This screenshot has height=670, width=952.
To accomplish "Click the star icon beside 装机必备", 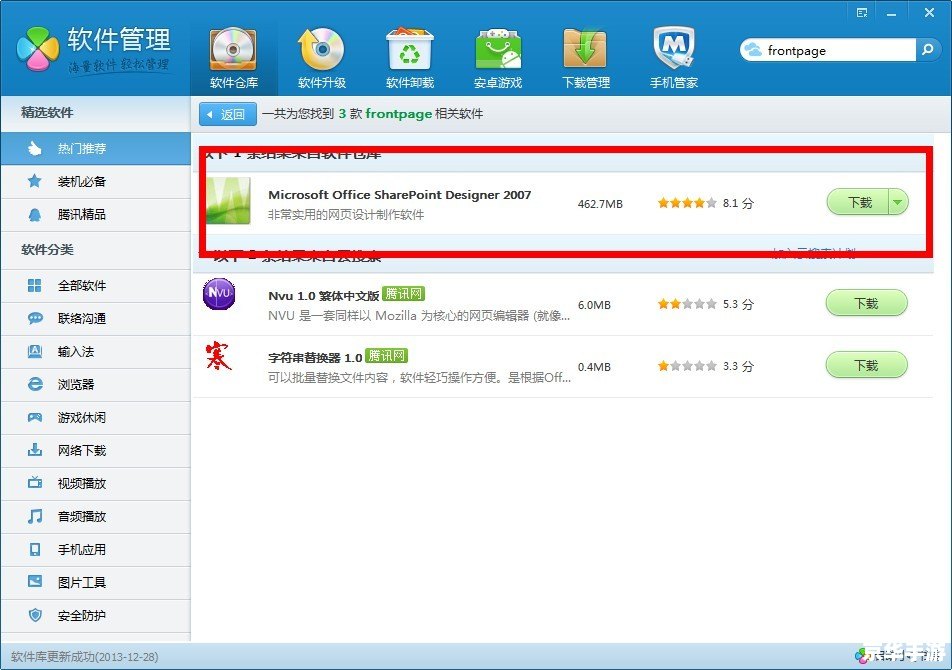I will pos(35,181).
